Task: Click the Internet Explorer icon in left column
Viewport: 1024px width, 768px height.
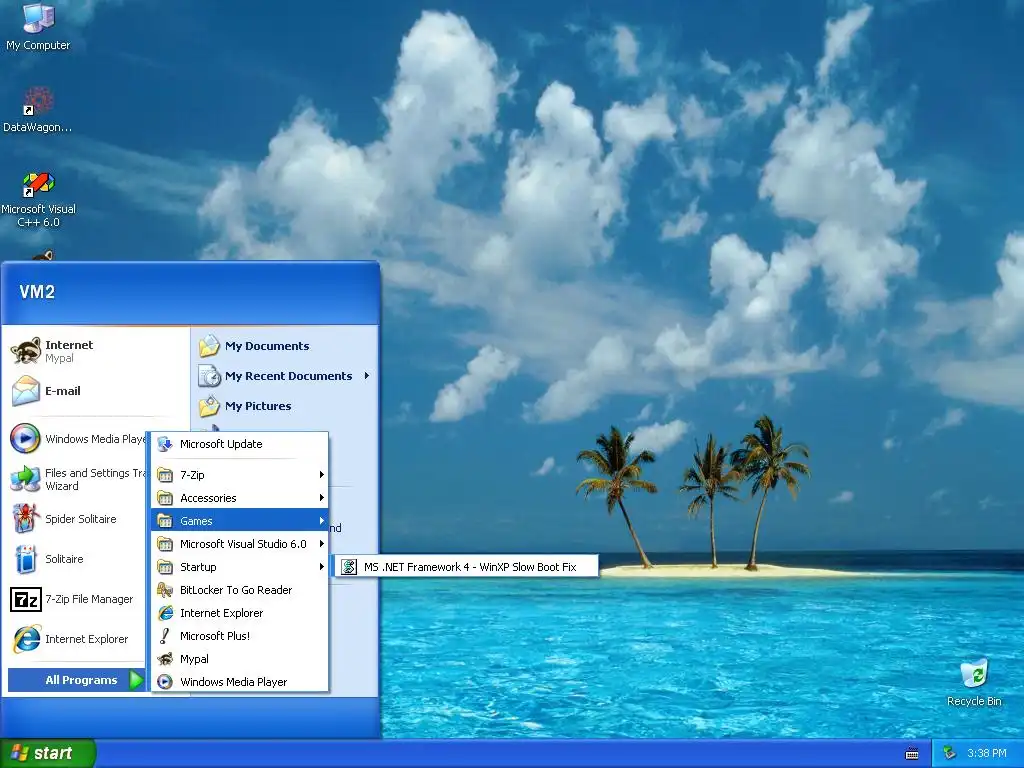Action: click(x=26, y=639)
